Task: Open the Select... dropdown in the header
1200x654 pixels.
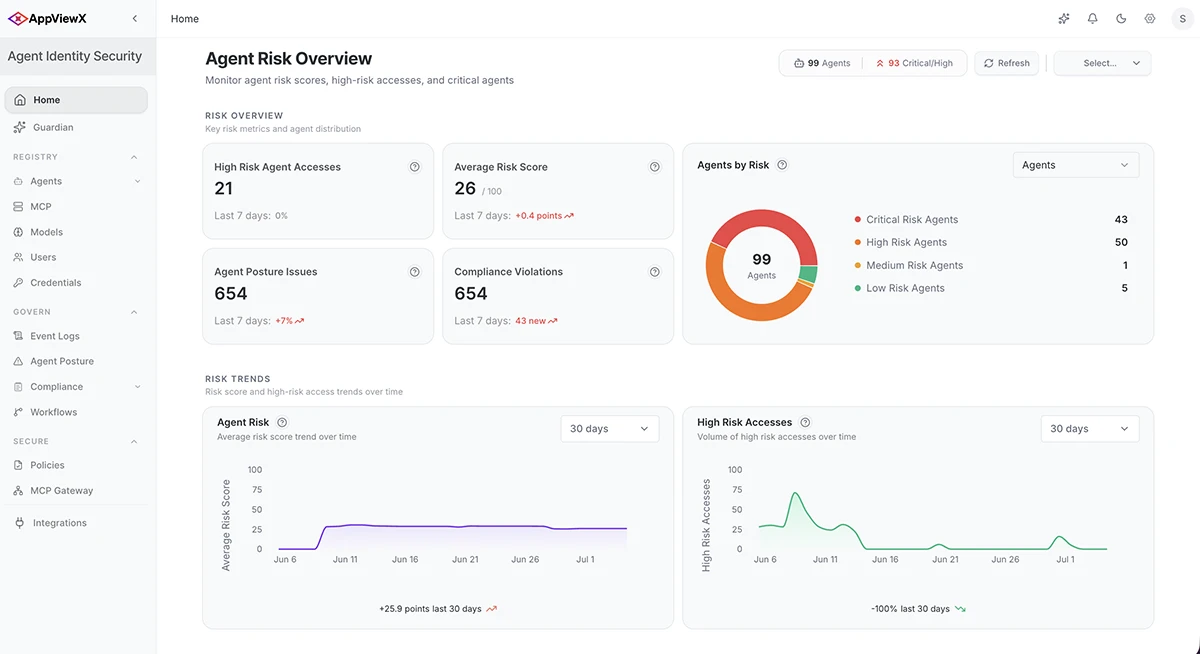Action: coord(1102,63)
